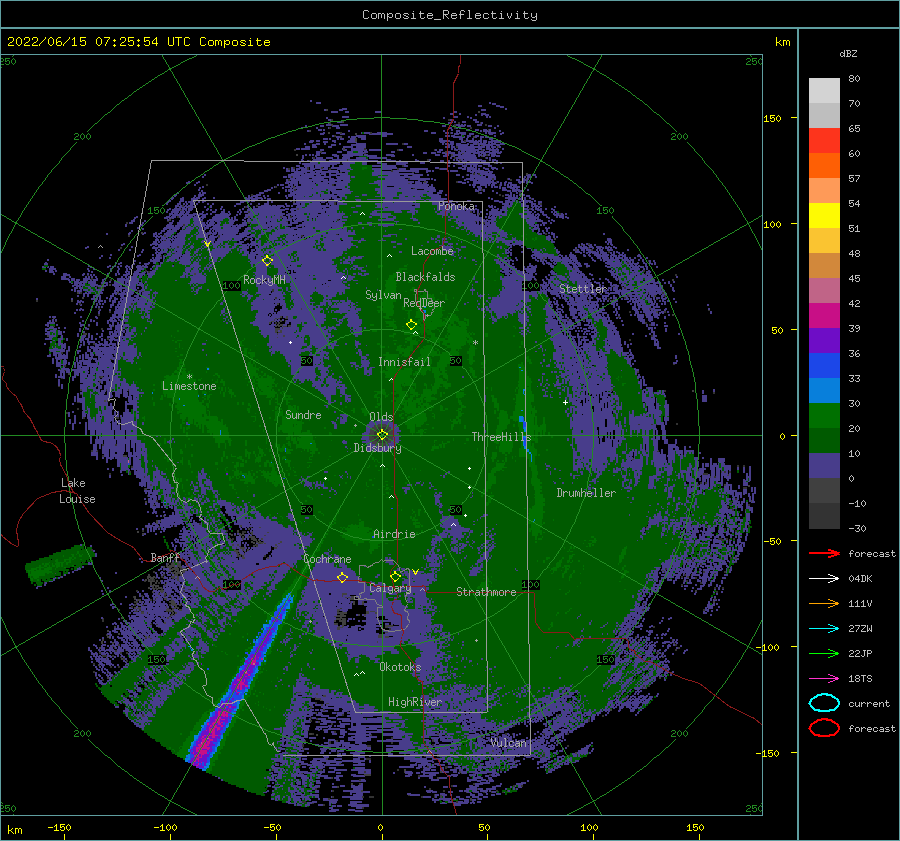Click the Stettler label
This screenshot has width=900, height=841.
tap(583, 289)
